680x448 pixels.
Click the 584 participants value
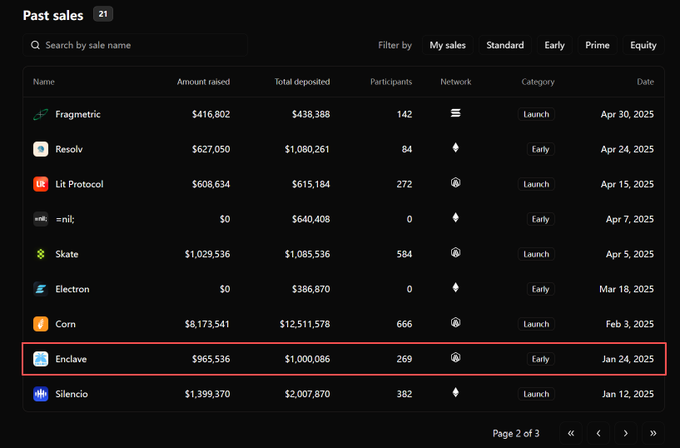pyautogui.click(x=404, y=254)
